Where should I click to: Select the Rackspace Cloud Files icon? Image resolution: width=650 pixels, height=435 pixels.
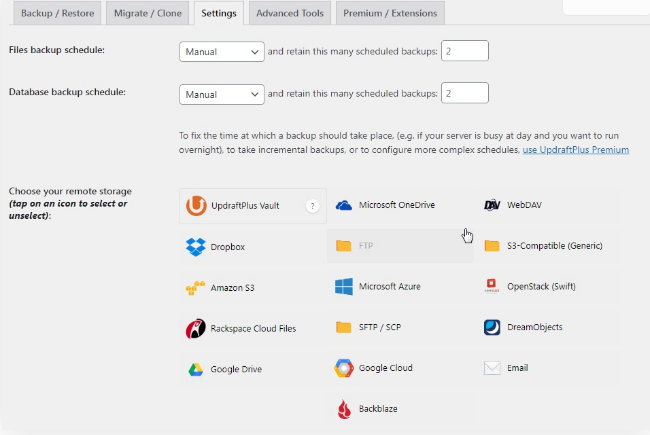[x=196, y=328]
